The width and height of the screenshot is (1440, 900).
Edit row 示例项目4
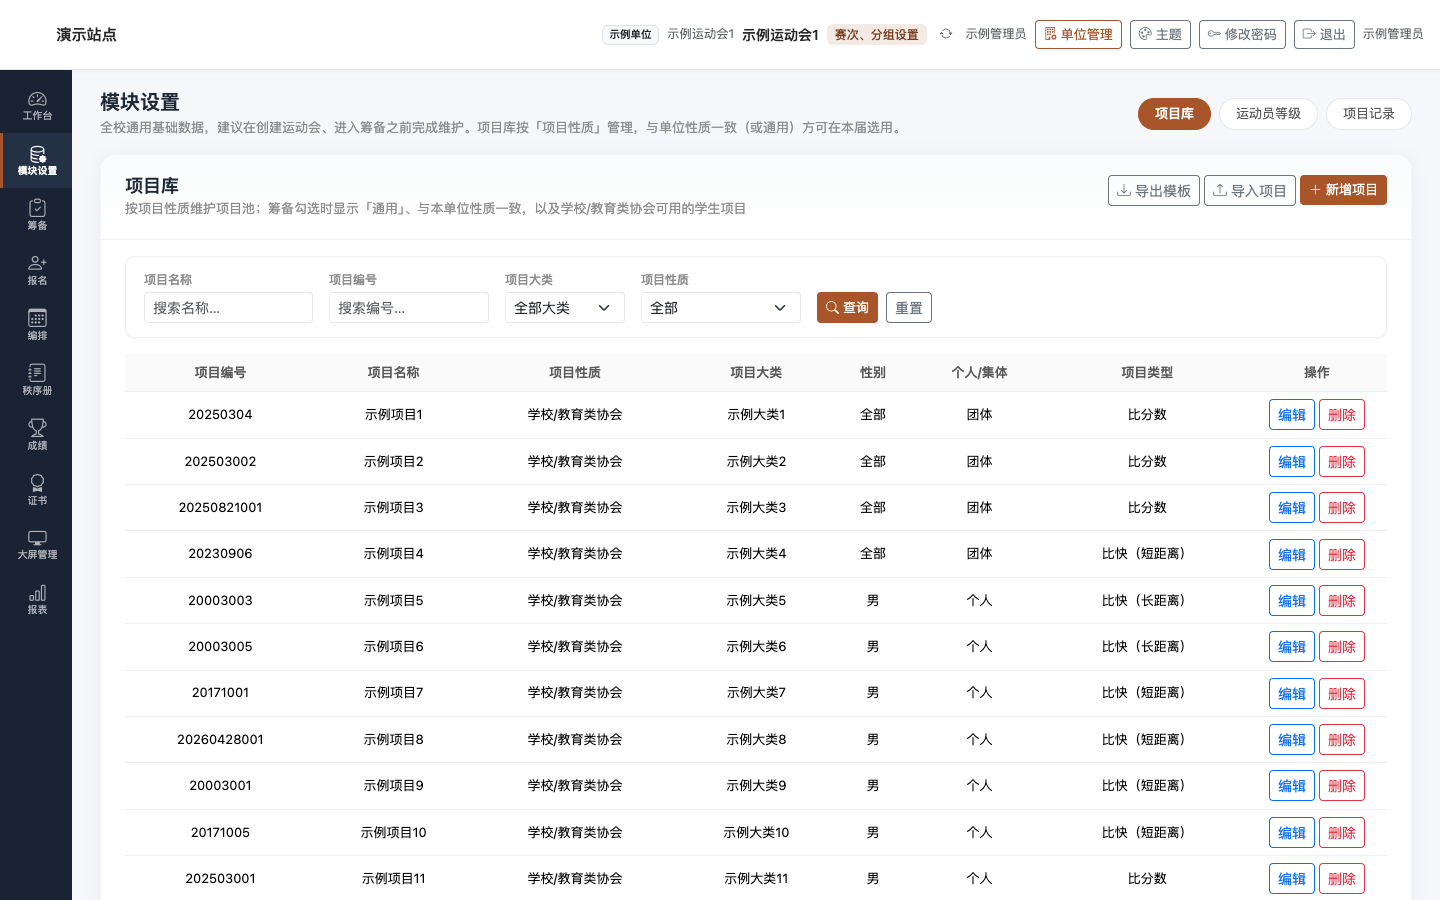click(1292, 555)
